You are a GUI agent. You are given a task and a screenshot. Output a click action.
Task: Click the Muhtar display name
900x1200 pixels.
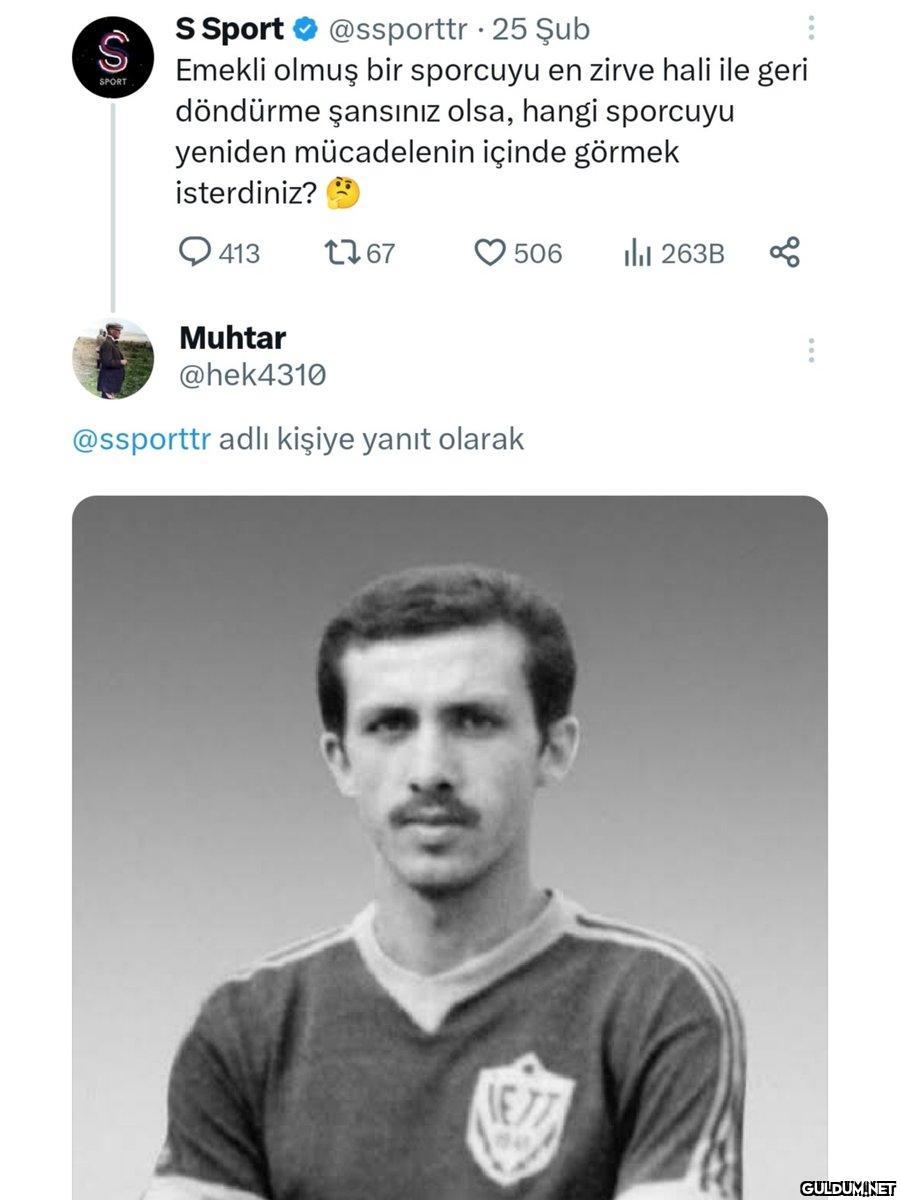(x=232, y=338)
